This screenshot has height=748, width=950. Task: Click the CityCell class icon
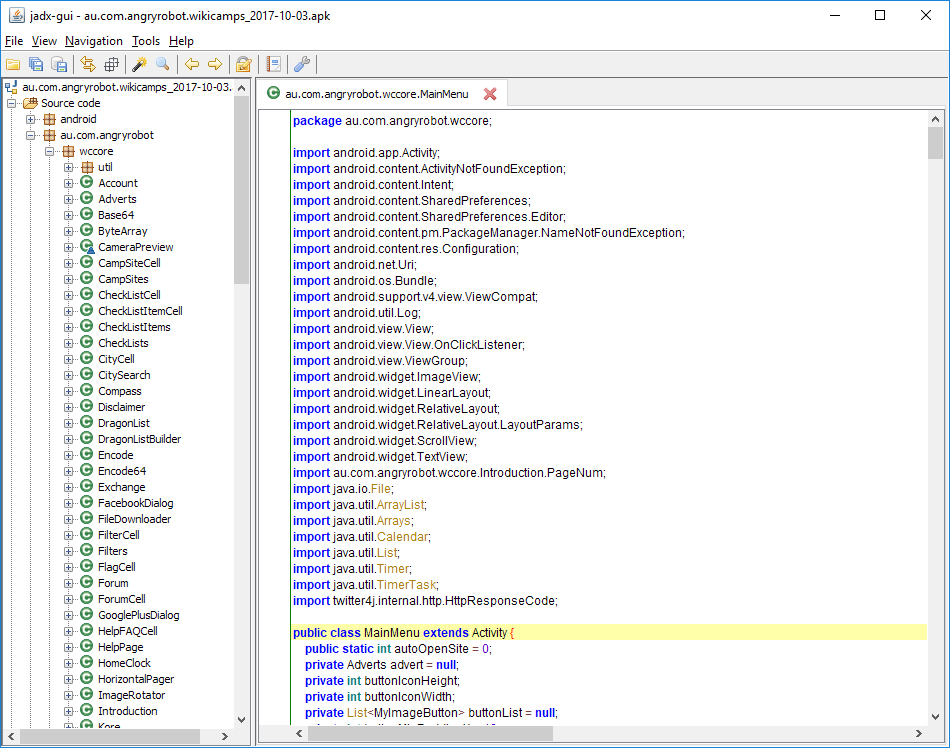pyautogui.click(x=87, y=359)
